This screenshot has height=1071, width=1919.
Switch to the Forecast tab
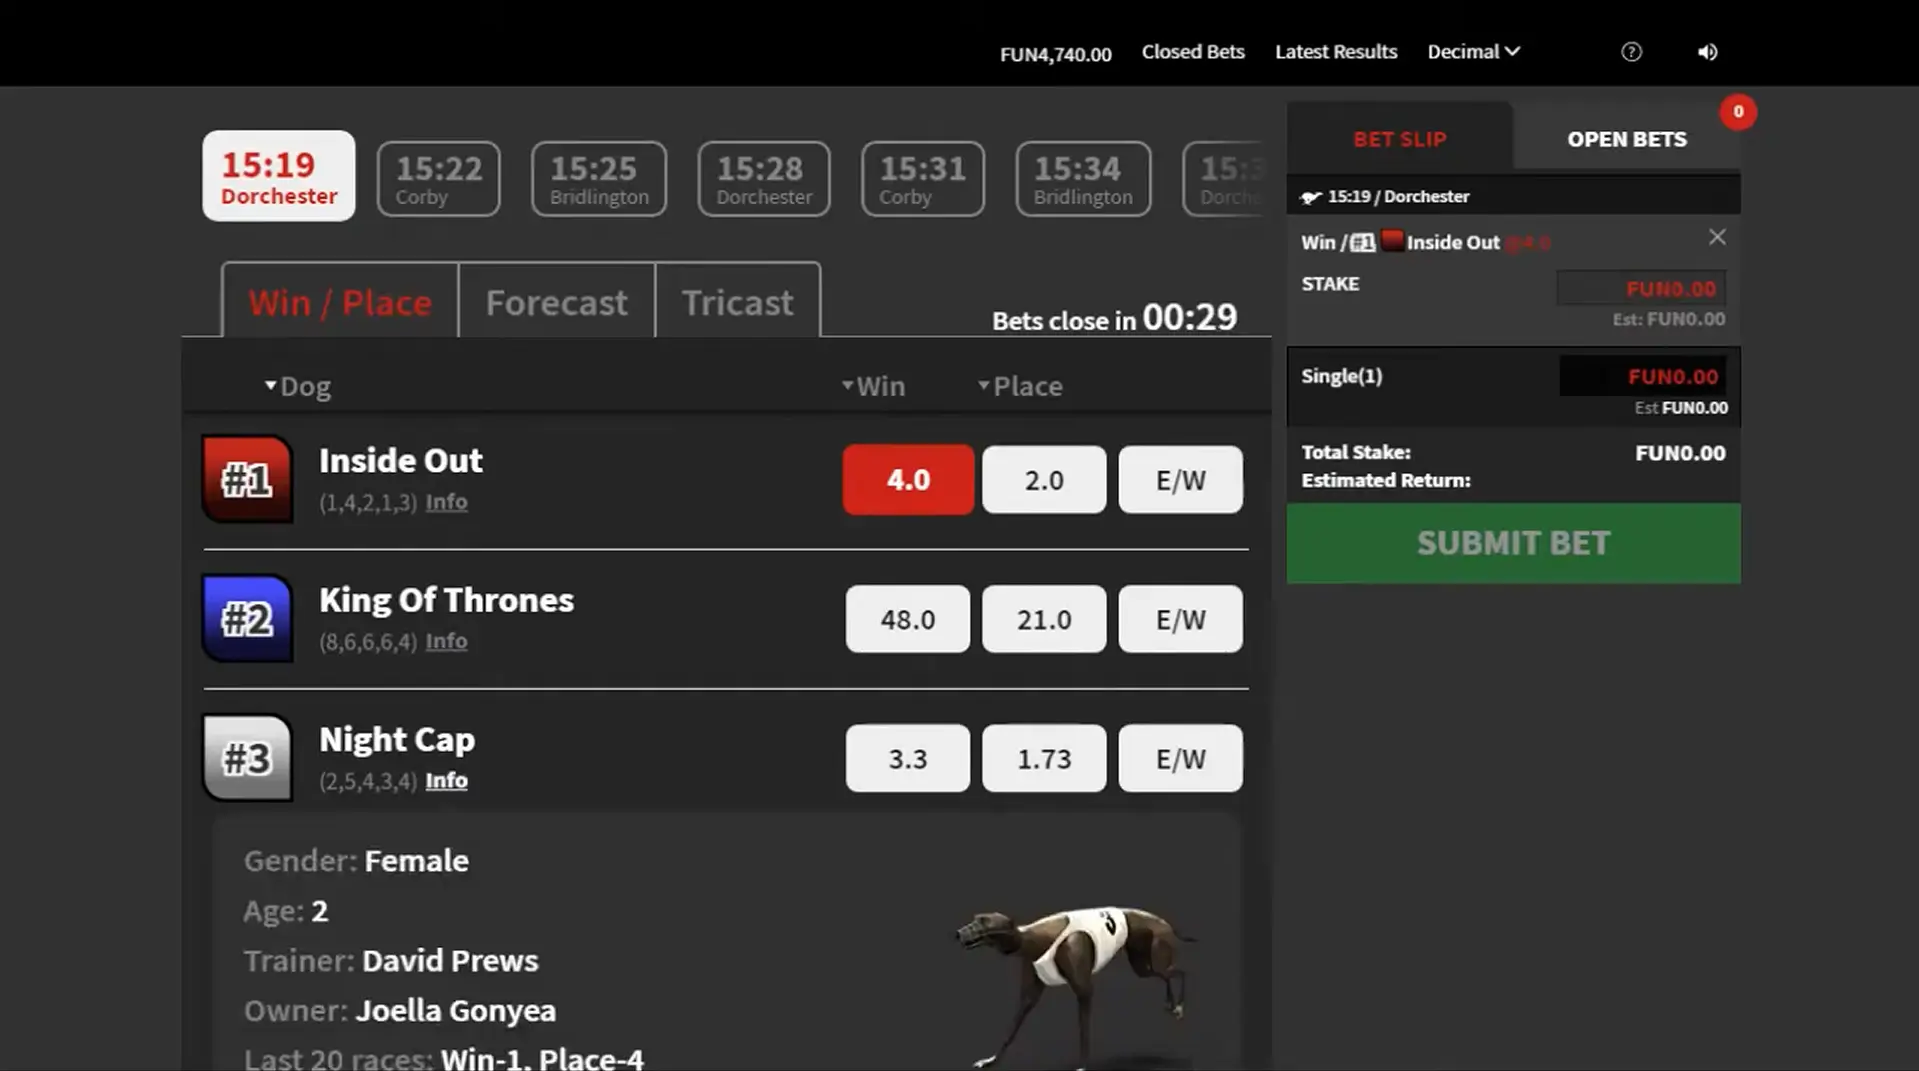tap(556, 301)
